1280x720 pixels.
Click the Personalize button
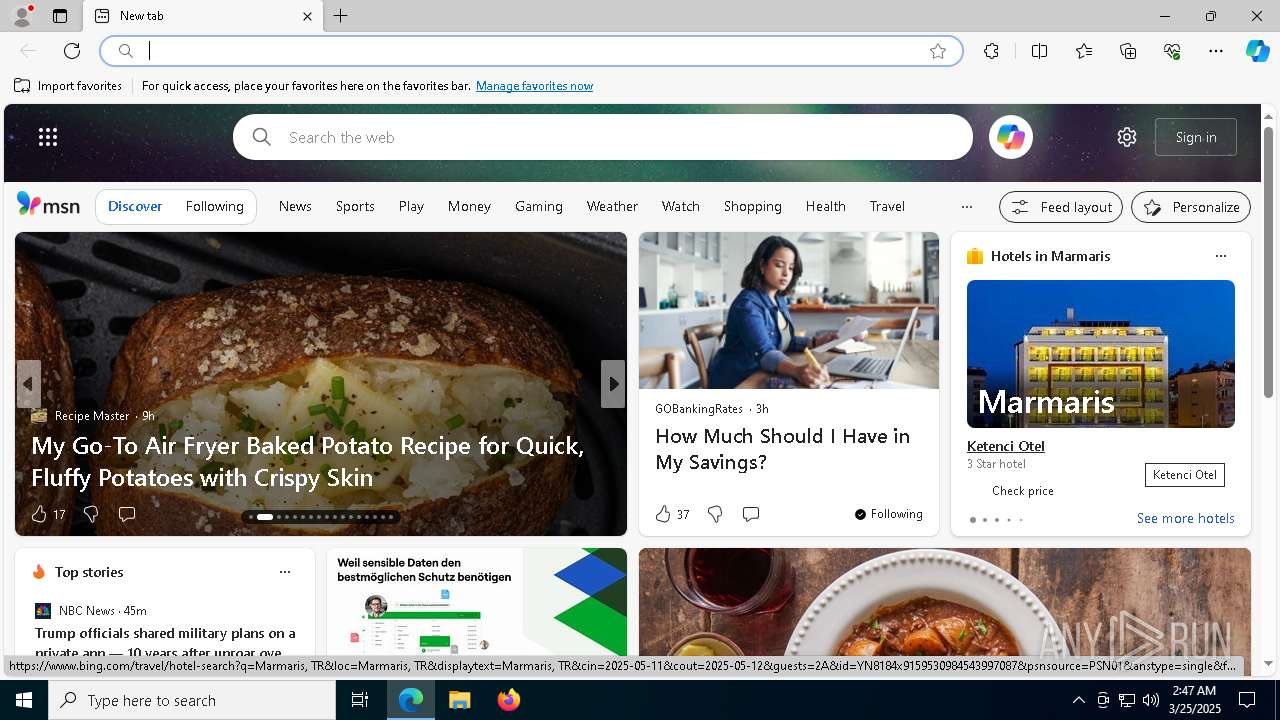[x=1191, y=207]
